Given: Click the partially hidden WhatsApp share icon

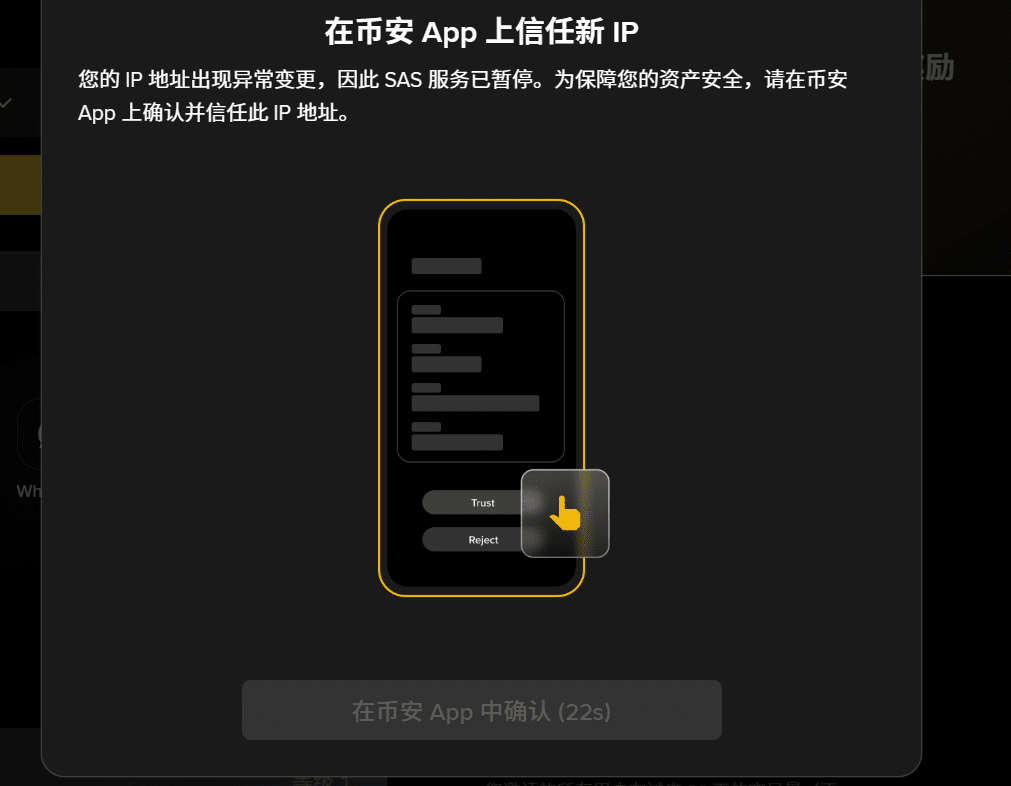Looking at the screenshot, I should (30, 434).
